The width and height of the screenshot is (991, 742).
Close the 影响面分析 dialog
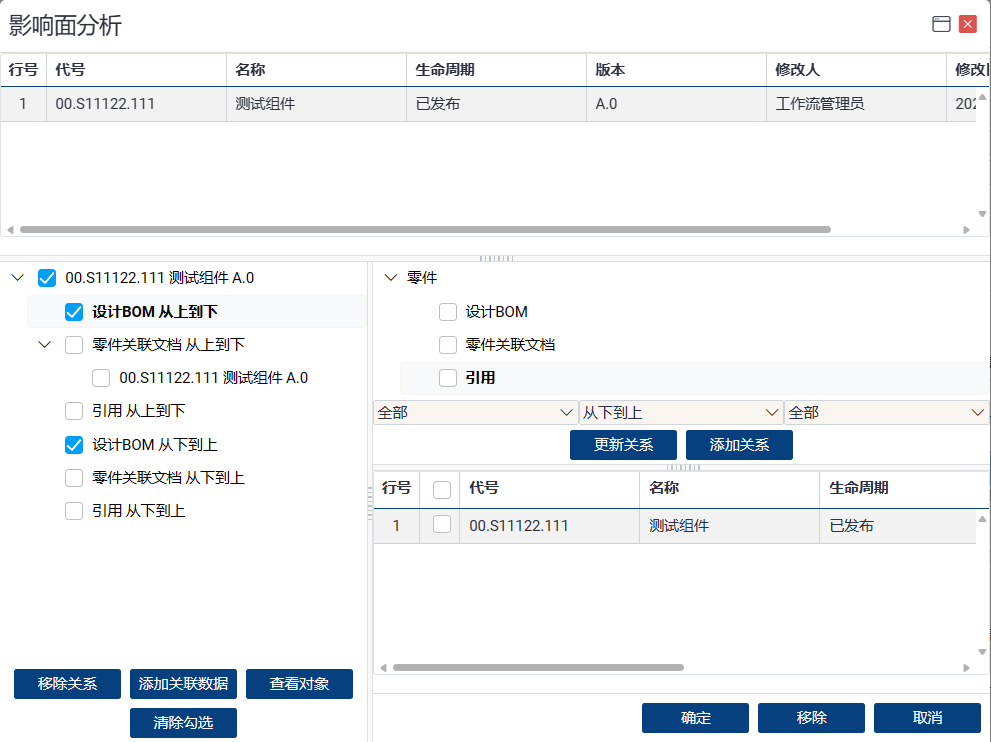967,25
